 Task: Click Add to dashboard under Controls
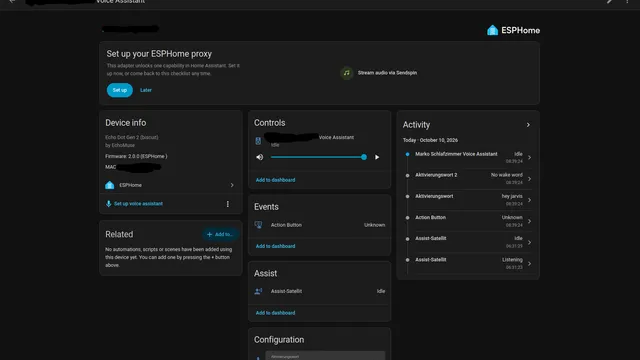coord(276,180)
